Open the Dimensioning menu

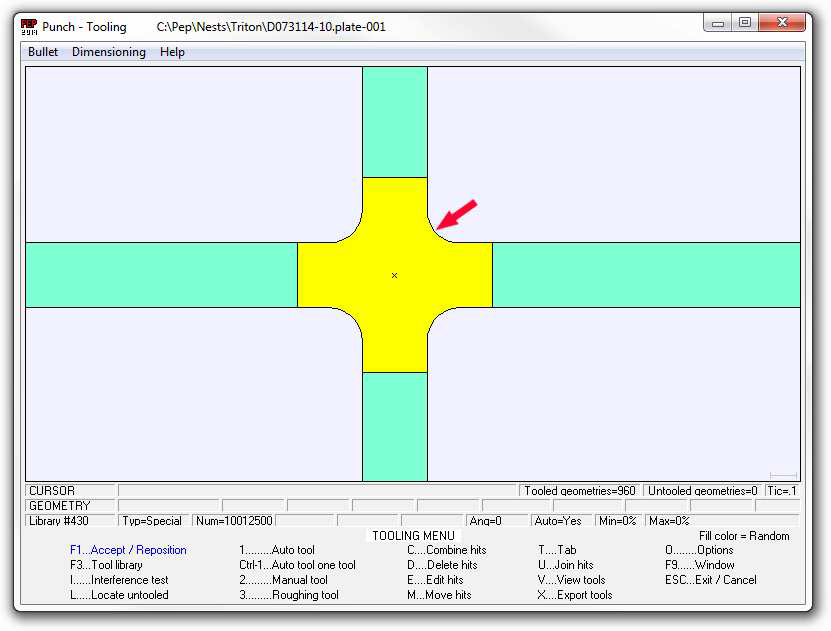coord(108,52)
